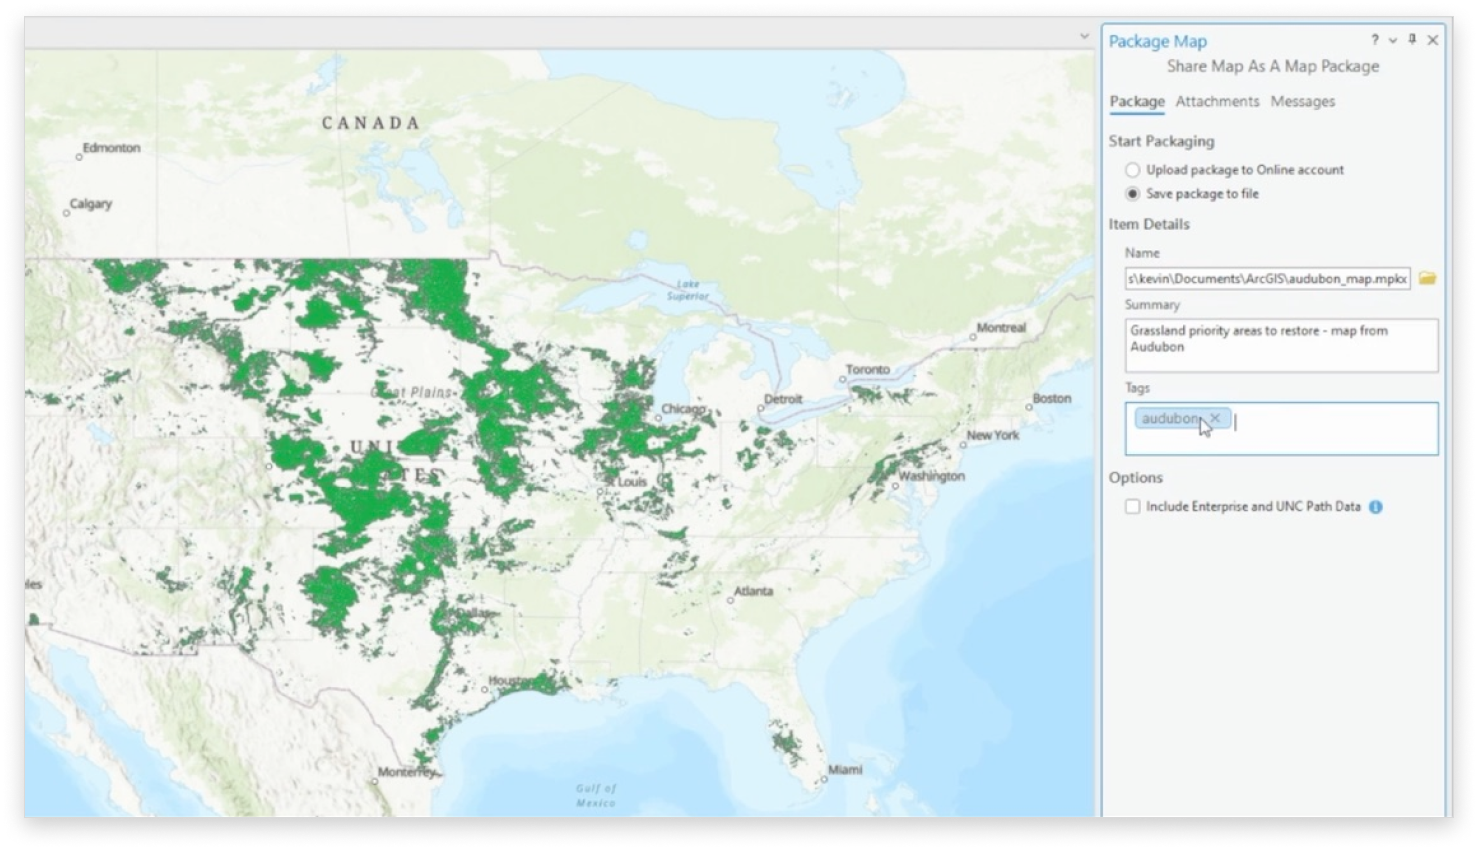
Task: Click the Lake Superior label
Action: point(688,290)
